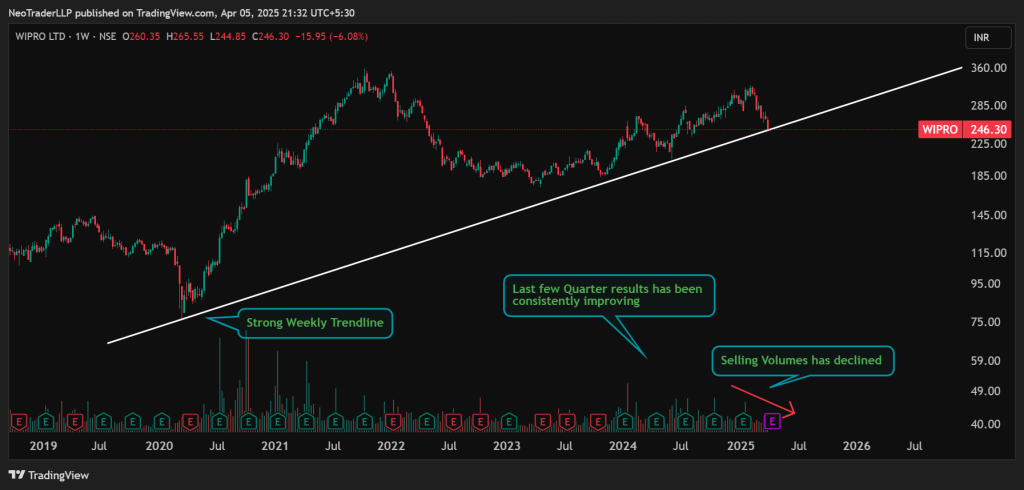Select the Quarter results improving callout
The image size is (1024, 490).
[608, 295]
